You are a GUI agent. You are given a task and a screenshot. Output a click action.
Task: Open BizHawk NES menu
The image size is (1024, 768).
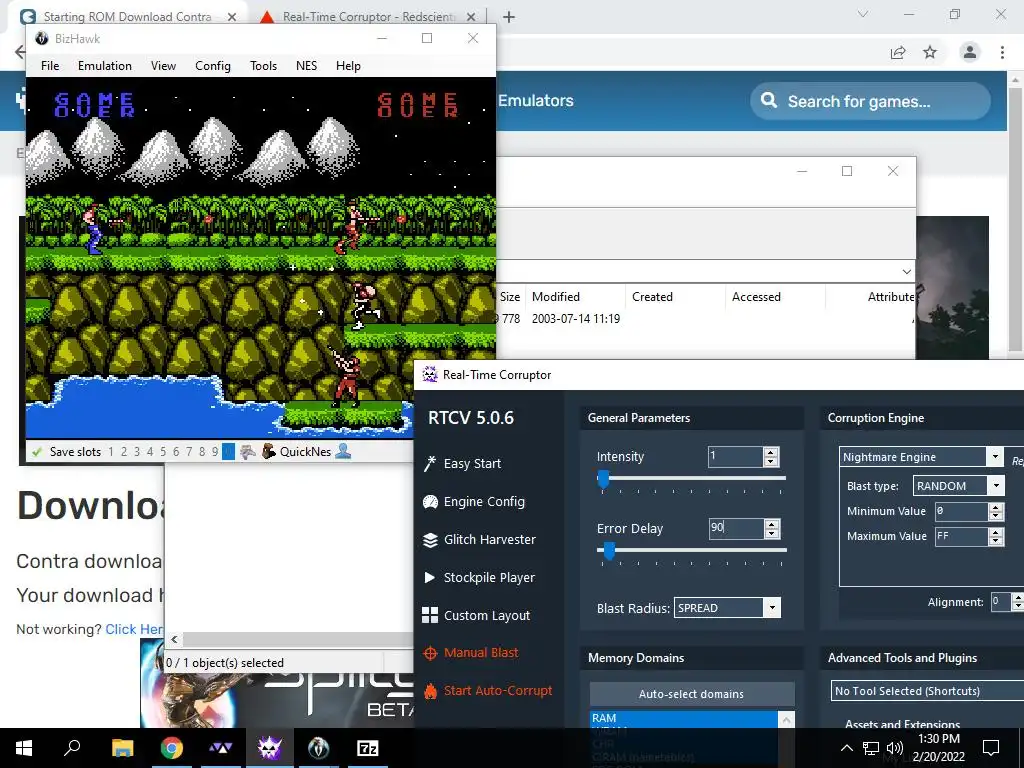(x=306, y=65)
